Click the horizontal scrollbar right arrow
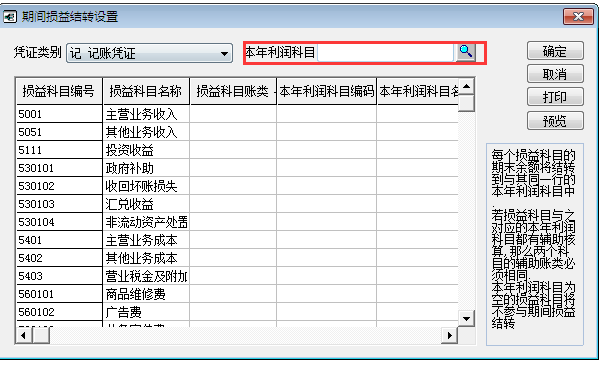 [x=449, y=336]
